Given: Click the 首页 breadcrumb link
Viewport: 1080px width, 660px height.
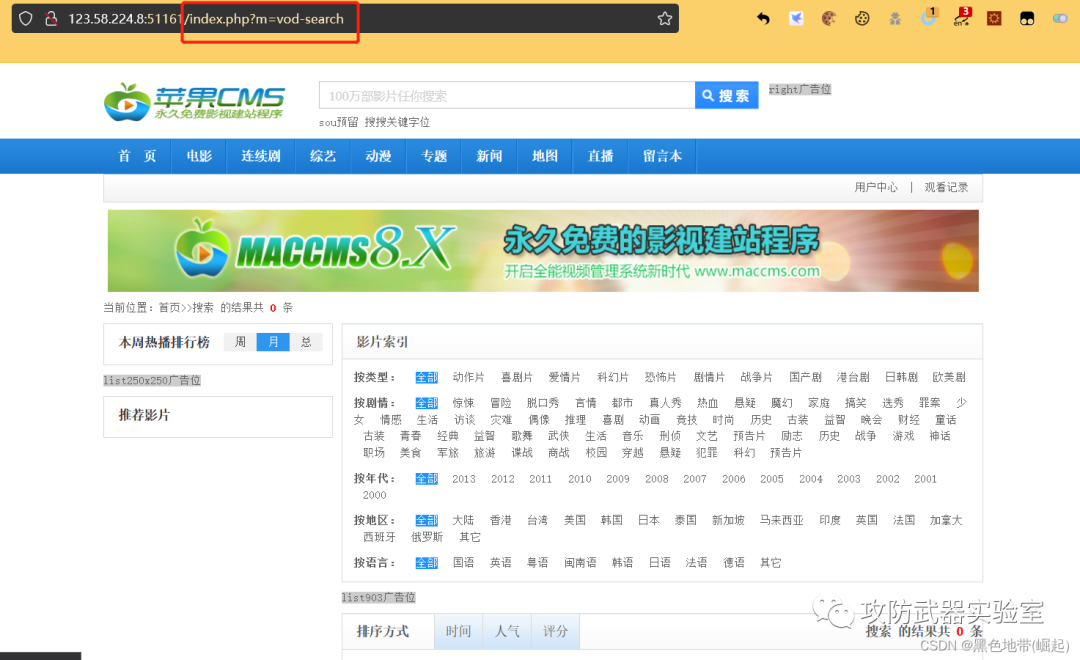Looking at the screenshot, I should point(169,307).
